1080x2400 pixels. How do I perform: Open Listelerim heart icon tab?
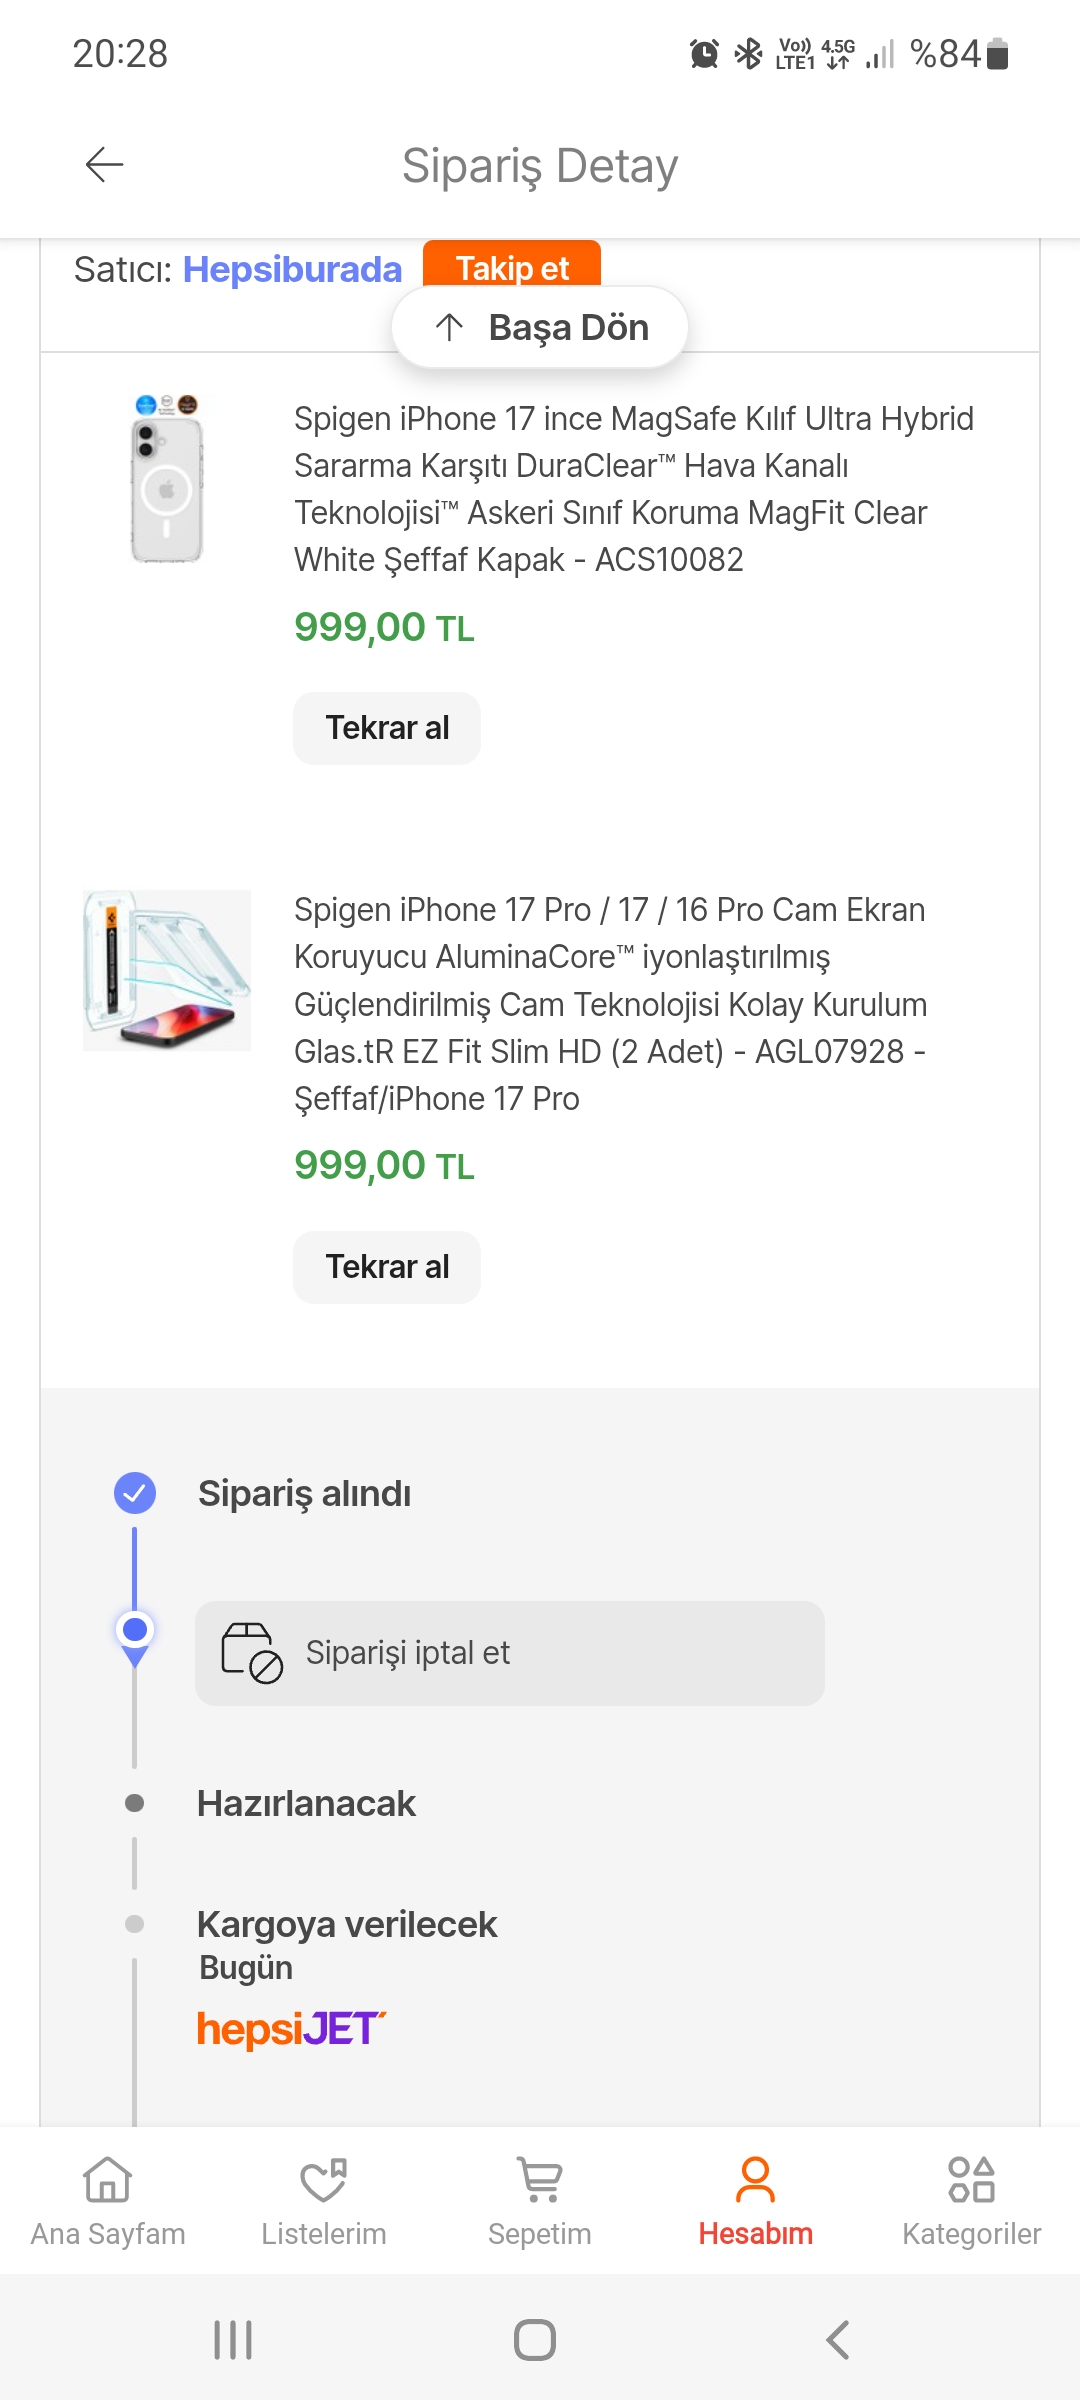(x=323, y=2198)
